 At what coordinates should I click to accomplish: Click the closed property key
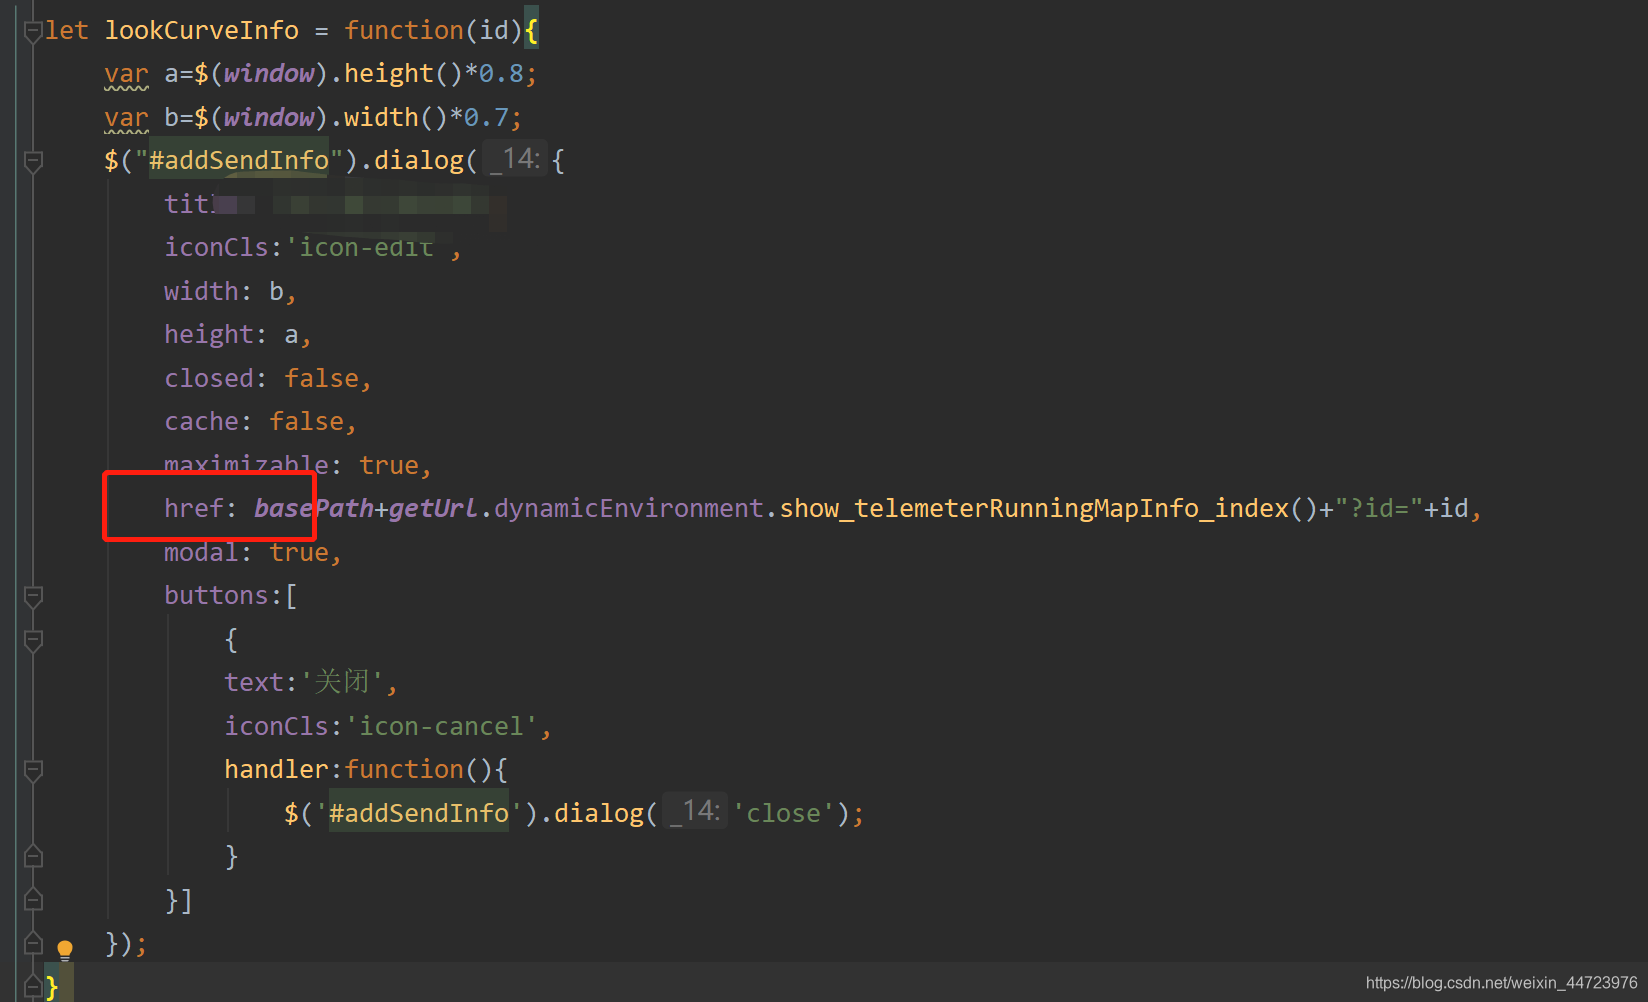click(x=209, y=378)
